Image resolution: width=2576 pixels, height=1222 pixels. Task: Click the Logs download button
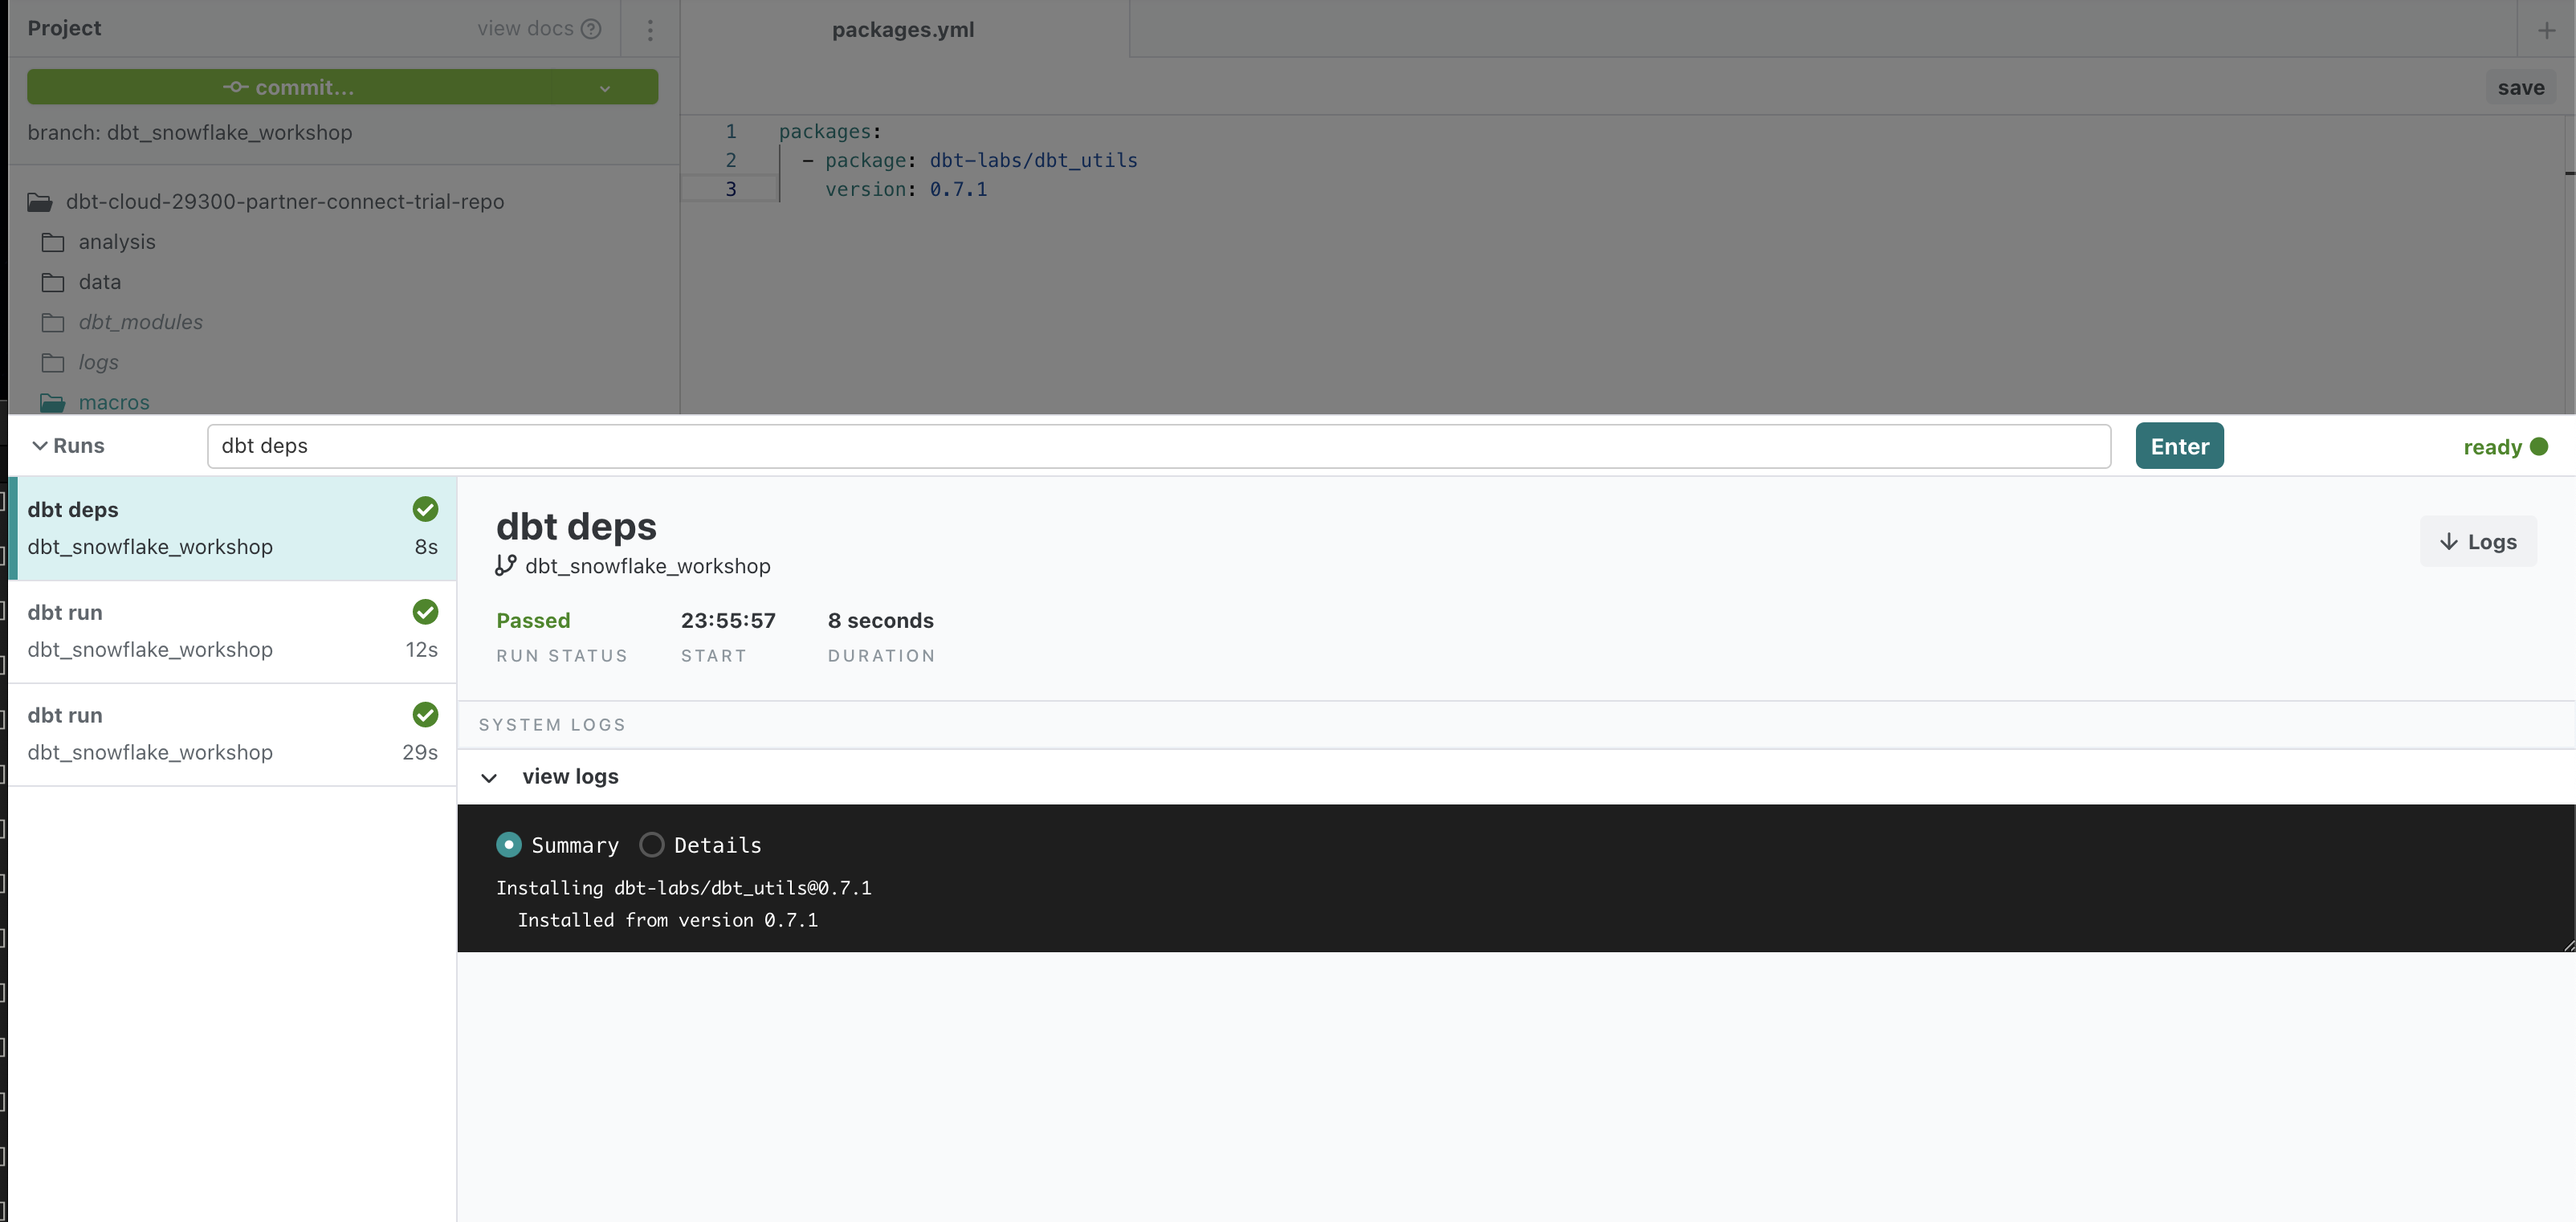coord(2477,541)
